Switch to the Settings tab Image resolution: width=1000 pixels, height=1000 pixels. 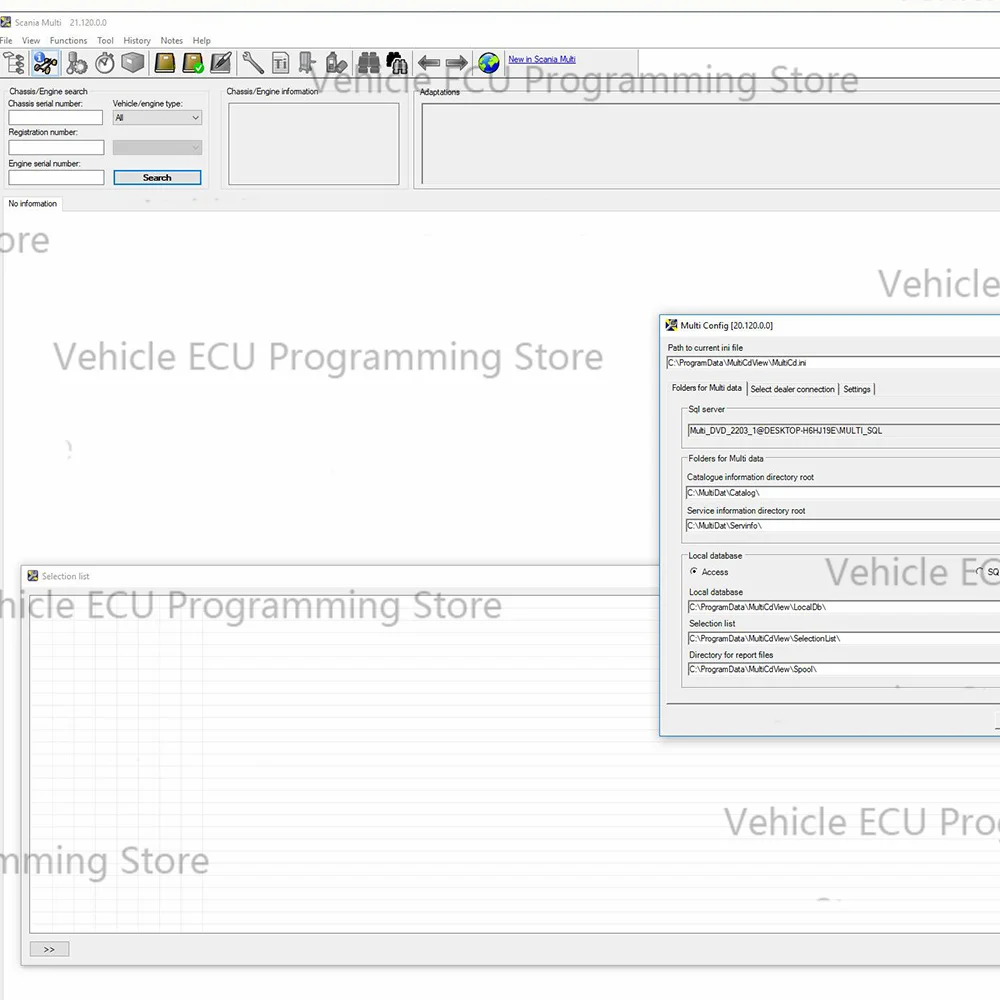857,389
